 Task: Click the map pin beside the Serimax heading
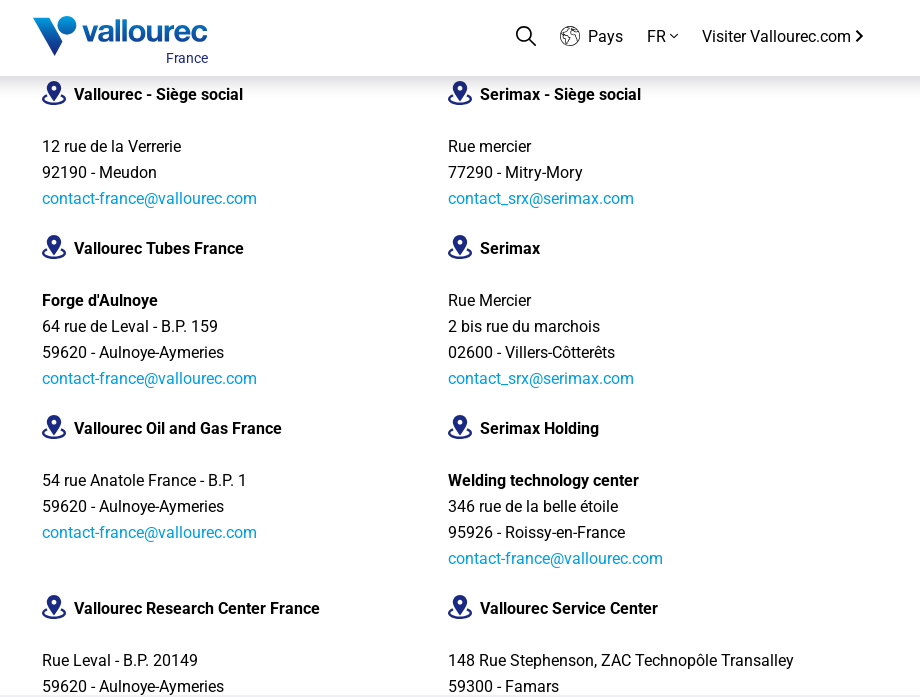coord(460,248)
